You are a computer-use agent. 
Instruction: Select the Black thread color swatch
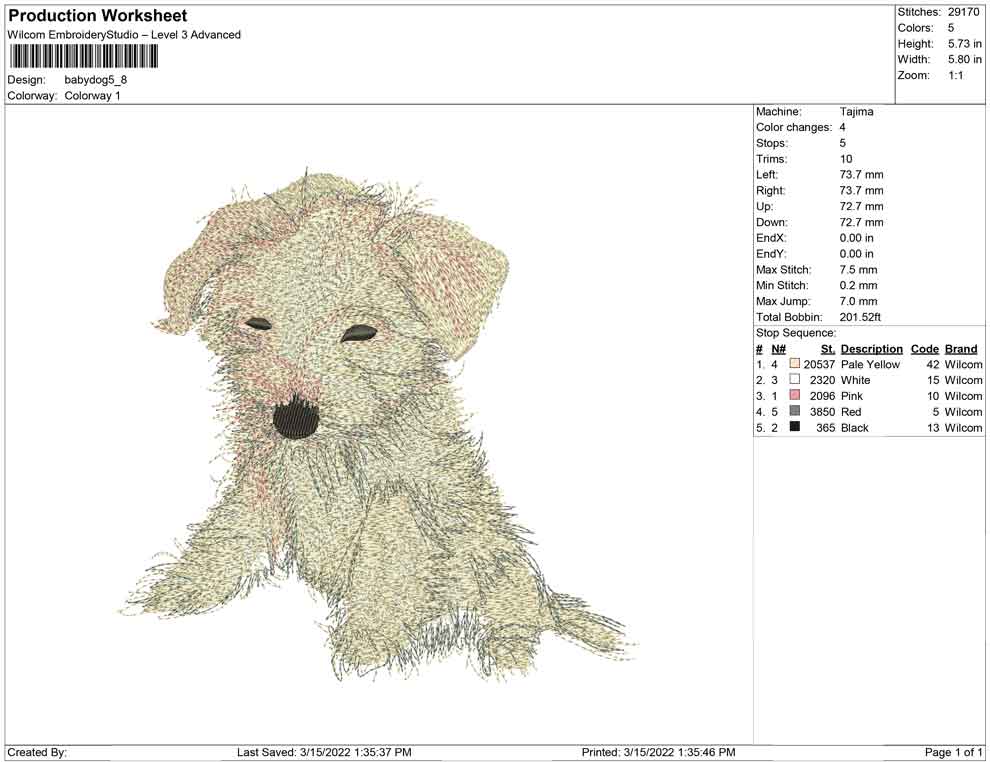794,427
